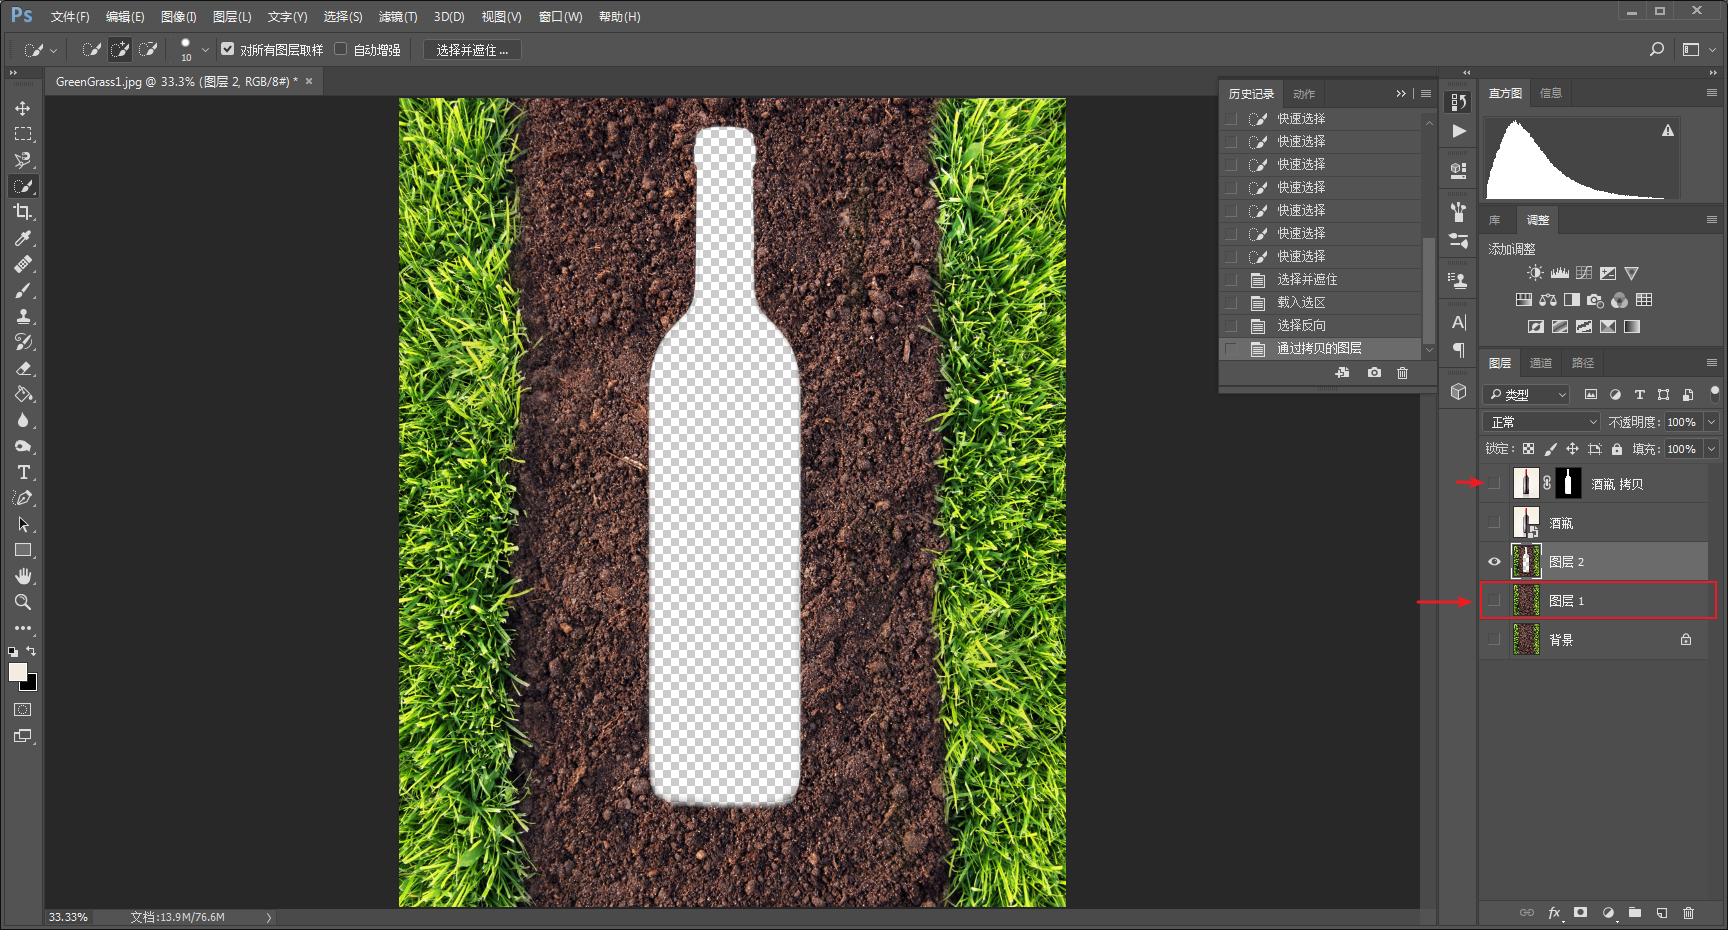Viewport: 1728px width, 930px height.
Task: Toggle Sample All Layers checkbox
Action: 228,49
